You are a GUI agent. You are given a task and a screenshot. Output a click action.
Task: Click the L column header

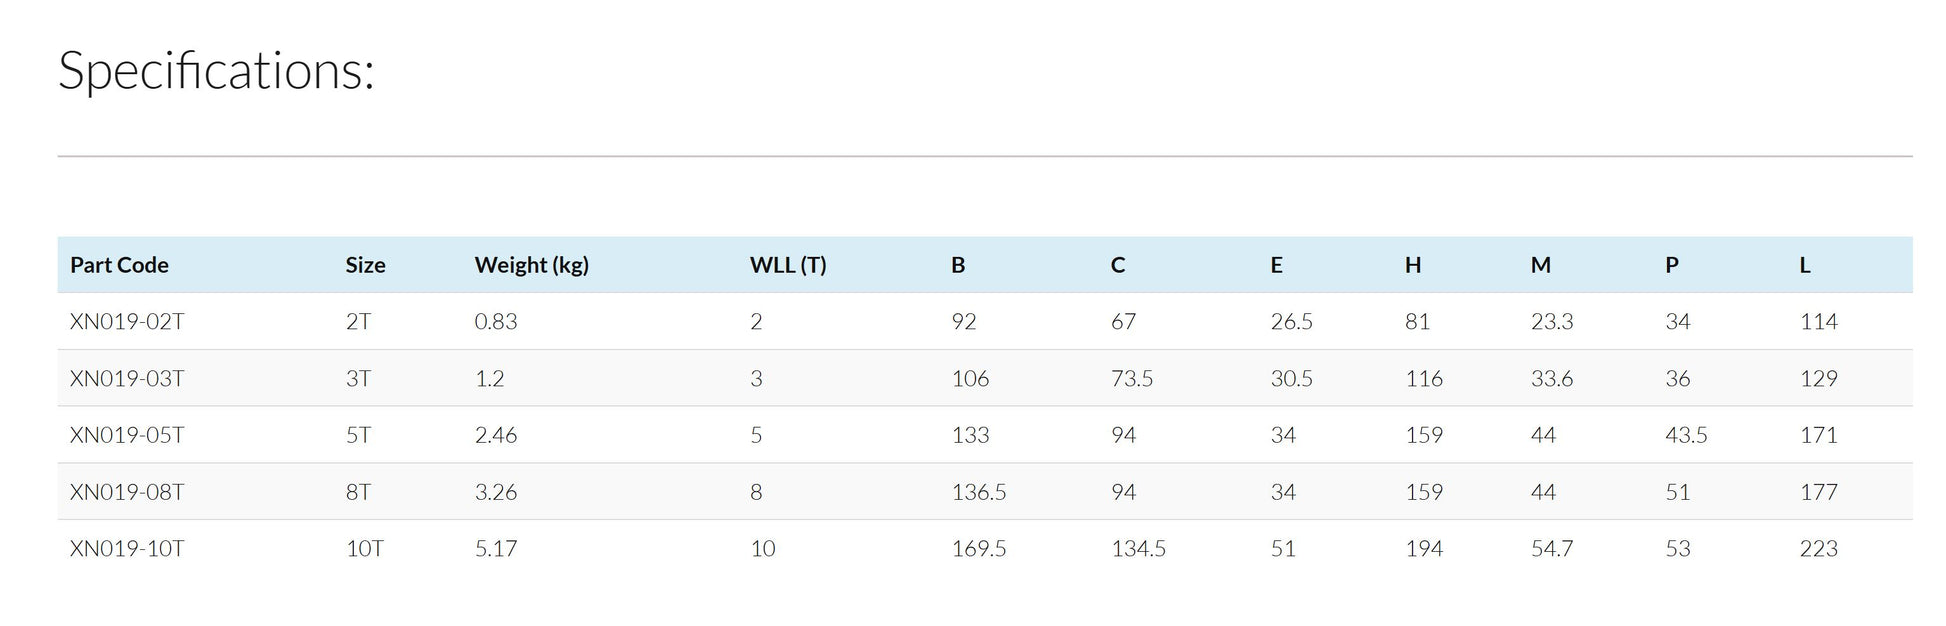click(x=1805, y=265)
